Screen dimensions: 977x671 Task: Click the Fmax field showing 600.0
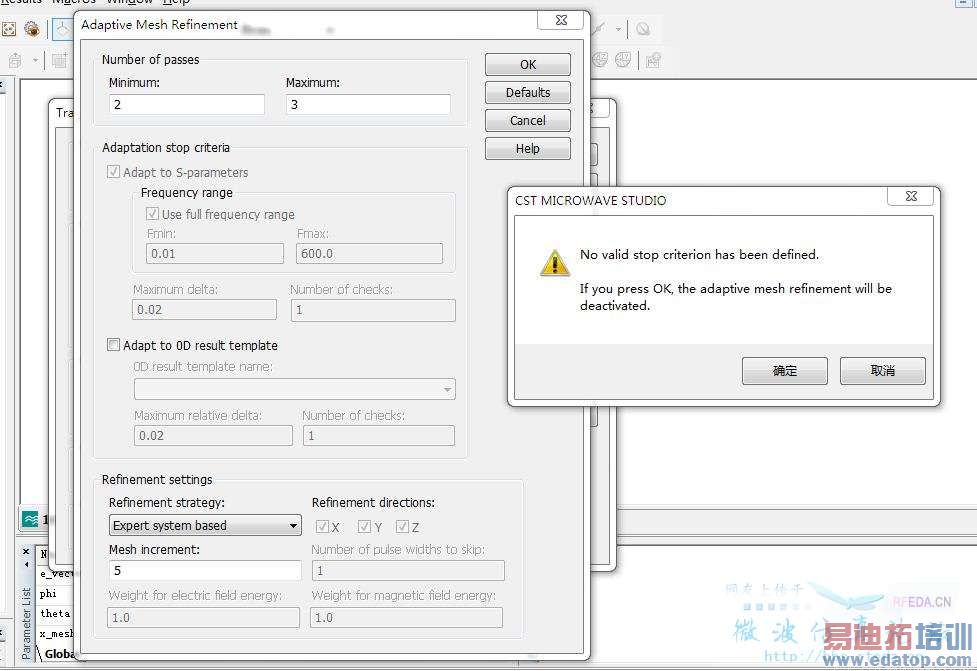coord(369,254)
